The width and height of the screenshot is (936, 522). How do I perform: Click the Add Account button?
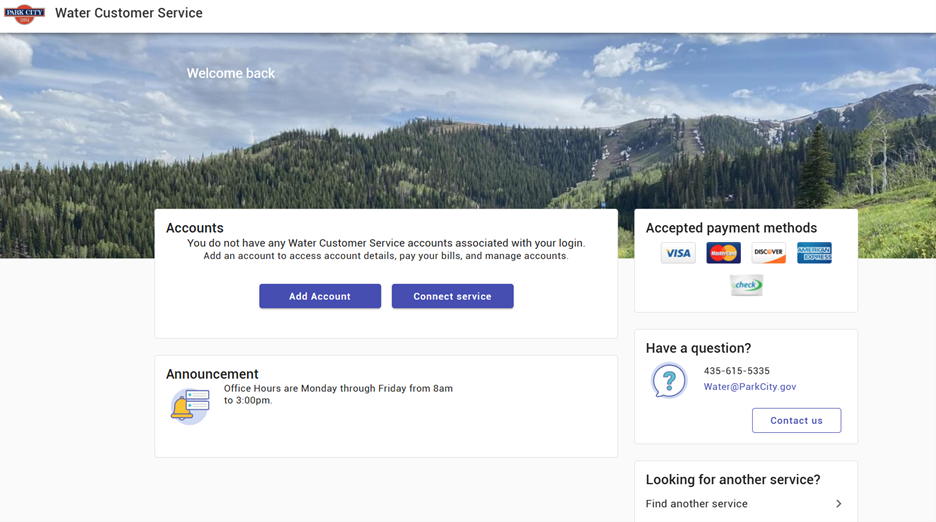(320, 296)
